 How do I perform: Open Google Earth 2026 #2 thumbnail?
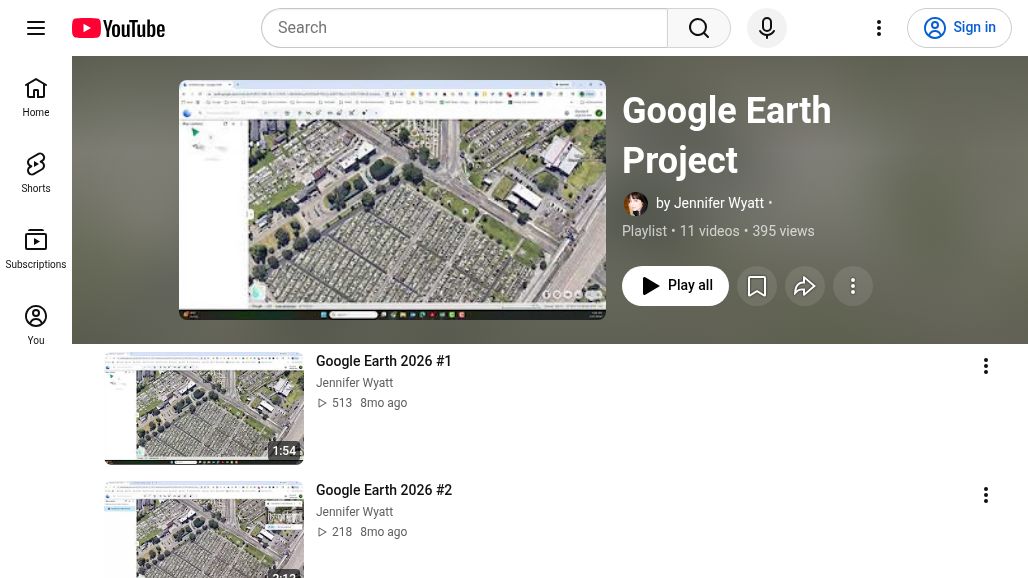coord(204,530)
